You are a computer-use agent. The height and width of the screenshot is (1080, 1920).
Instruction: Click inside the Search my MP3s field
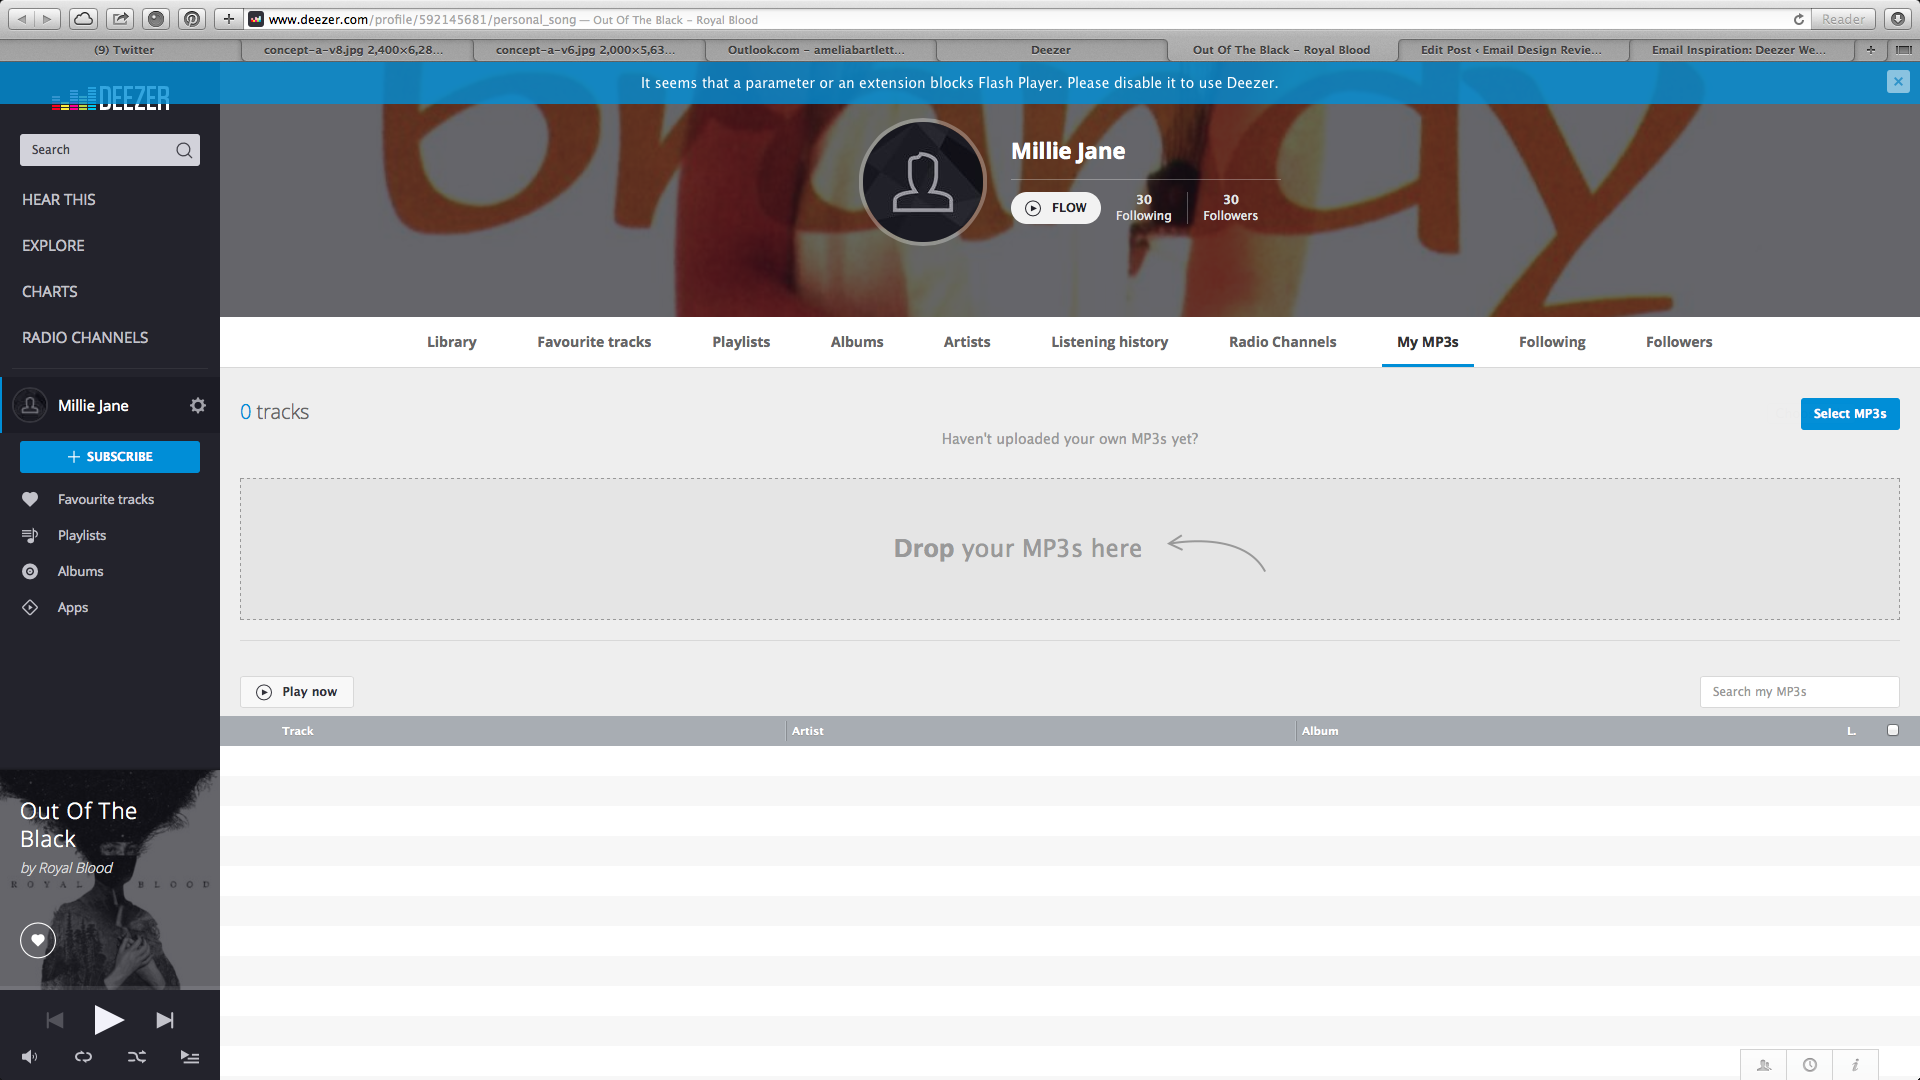pyautogui.click(x=1798, y=691)
